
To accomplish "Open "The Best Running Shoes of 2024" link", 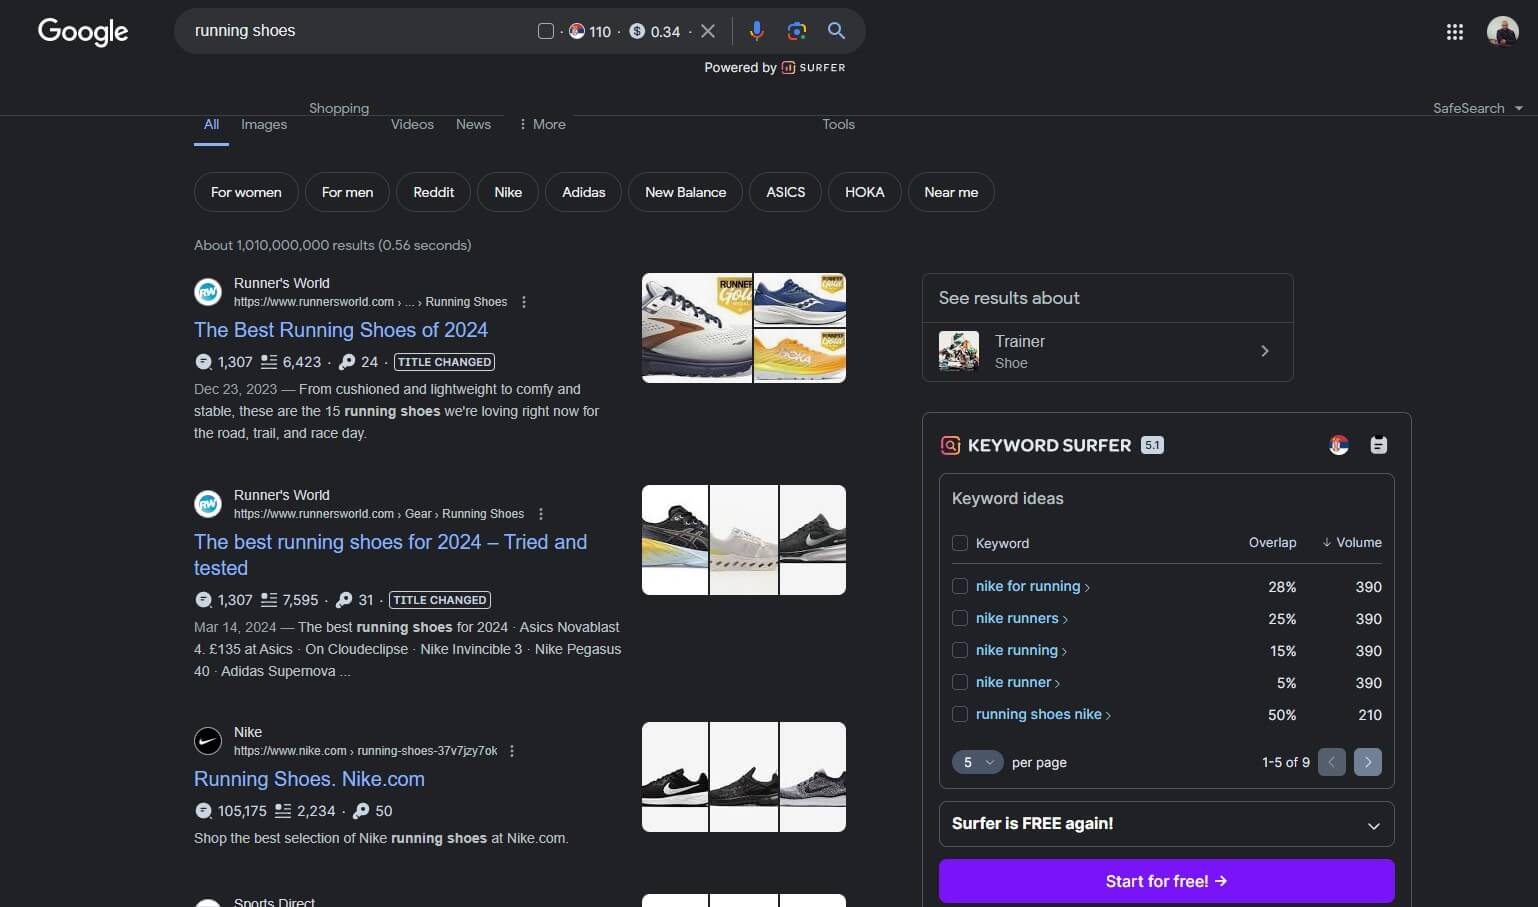I will 341,330.
